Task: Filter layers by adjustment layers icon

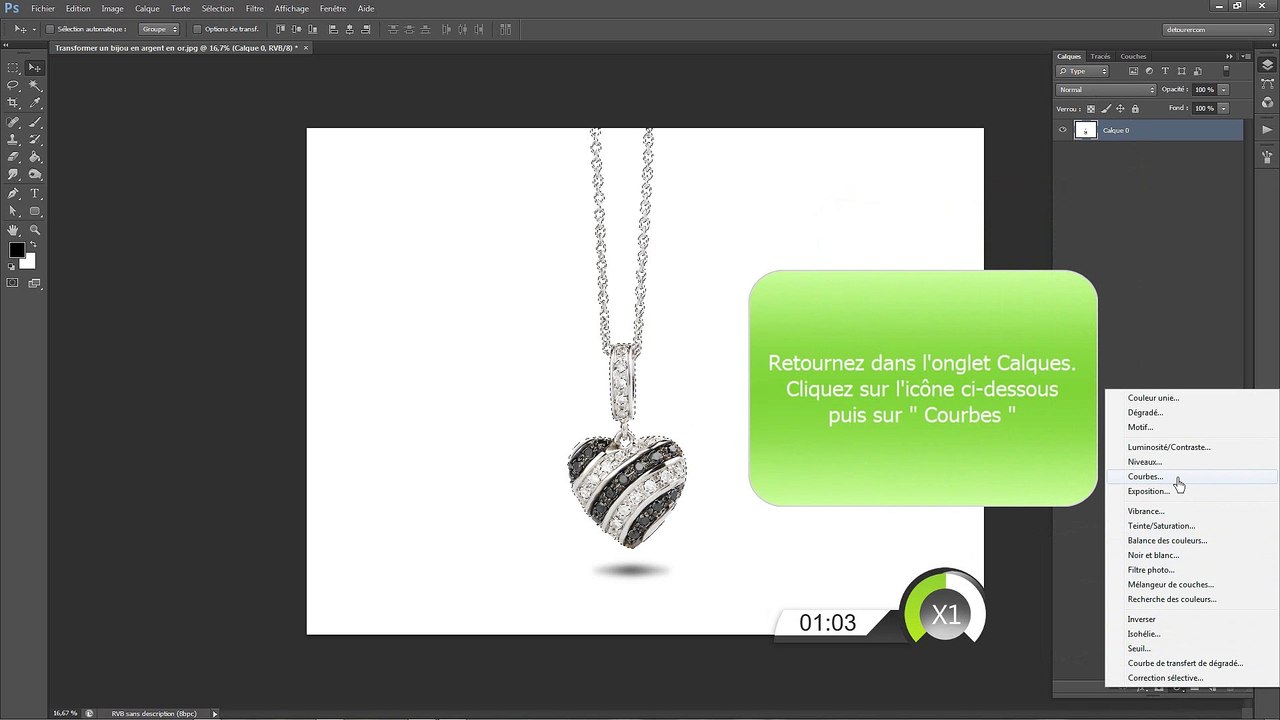Action: tap(1149, 71)
